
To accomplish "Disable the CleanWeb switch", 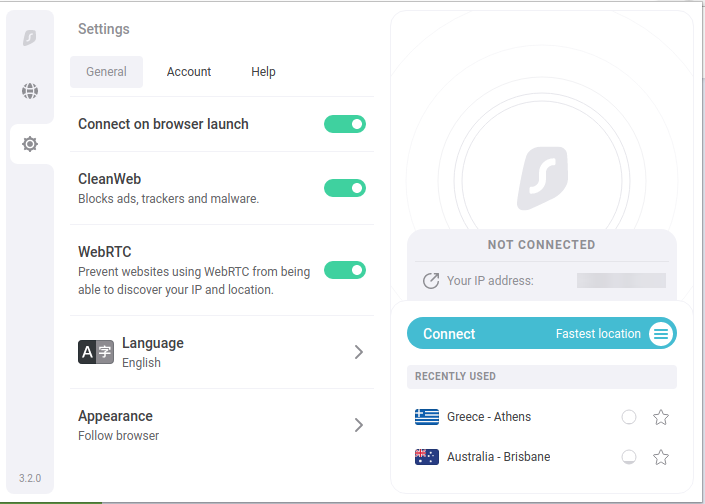I will (x=345, y=188).
